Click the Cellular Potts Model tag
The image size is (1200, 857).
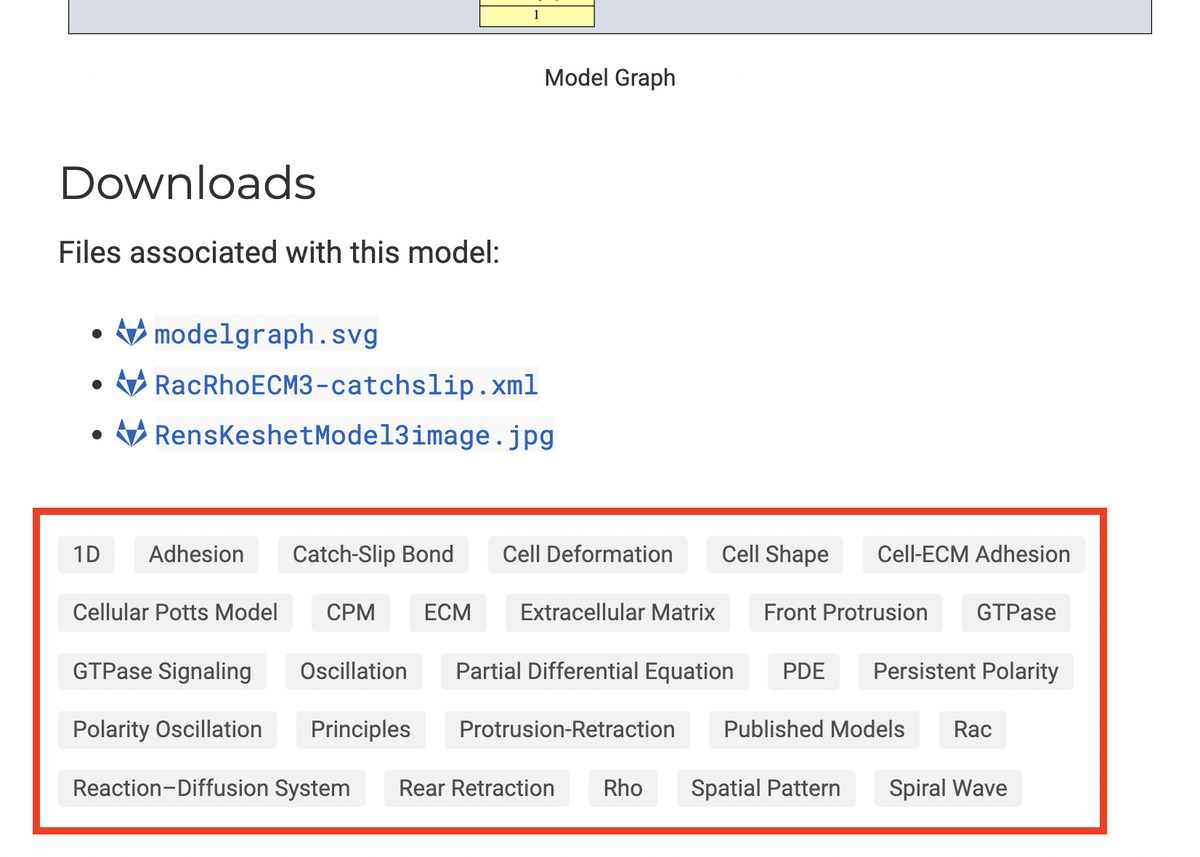pyautogui.click(x=175, y=612)
